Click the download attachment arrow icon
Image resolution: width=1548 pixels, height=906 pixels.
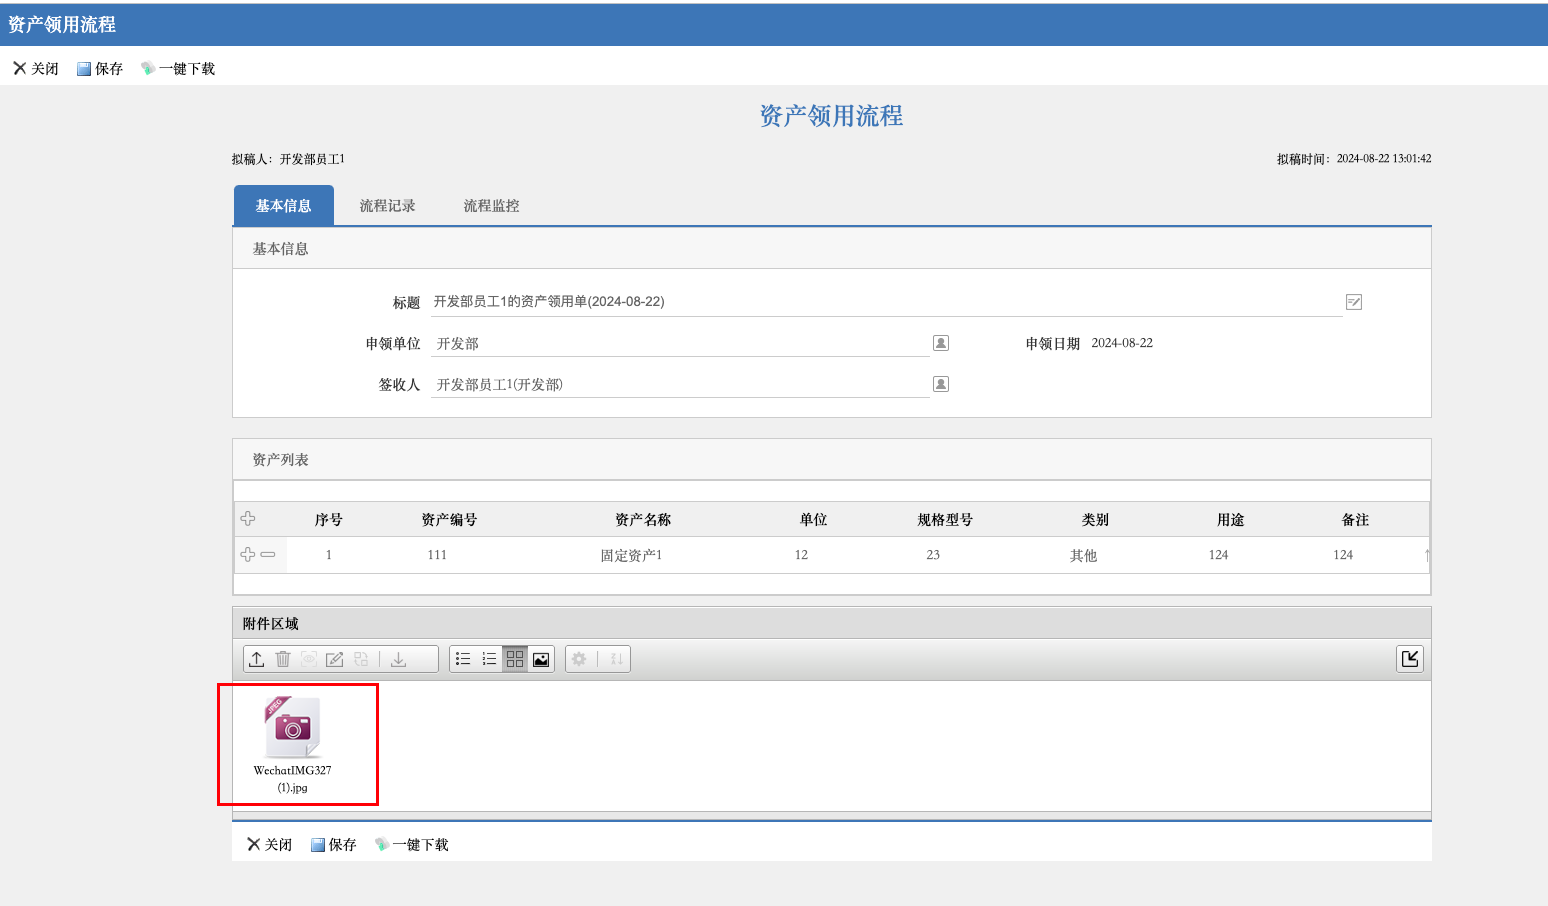pos(398,659)
